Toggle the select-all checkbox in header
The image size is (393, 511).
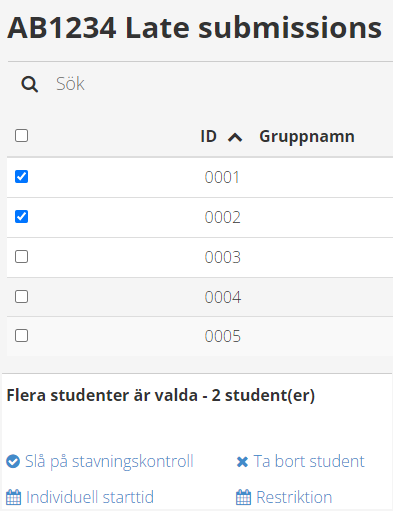point(21,136)
